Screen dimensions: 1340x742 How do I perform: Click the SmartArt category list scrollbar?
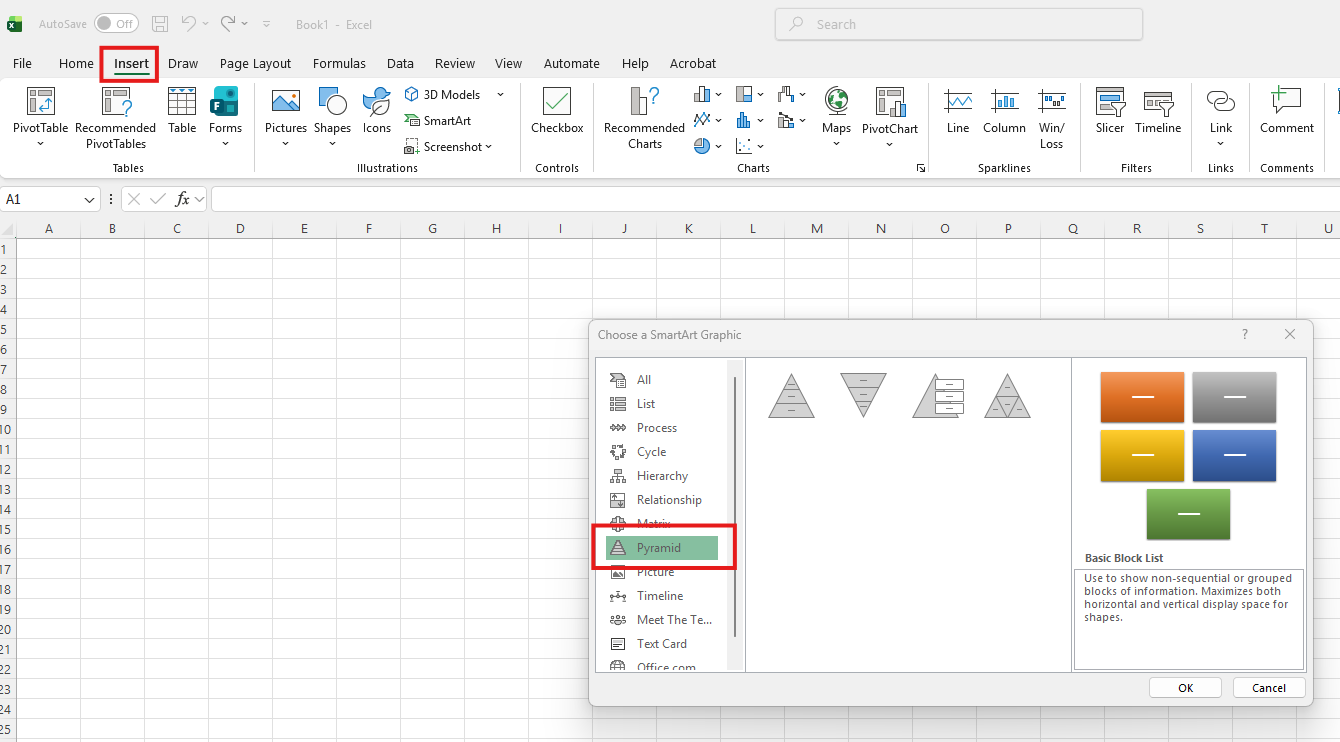click(735, 507)
